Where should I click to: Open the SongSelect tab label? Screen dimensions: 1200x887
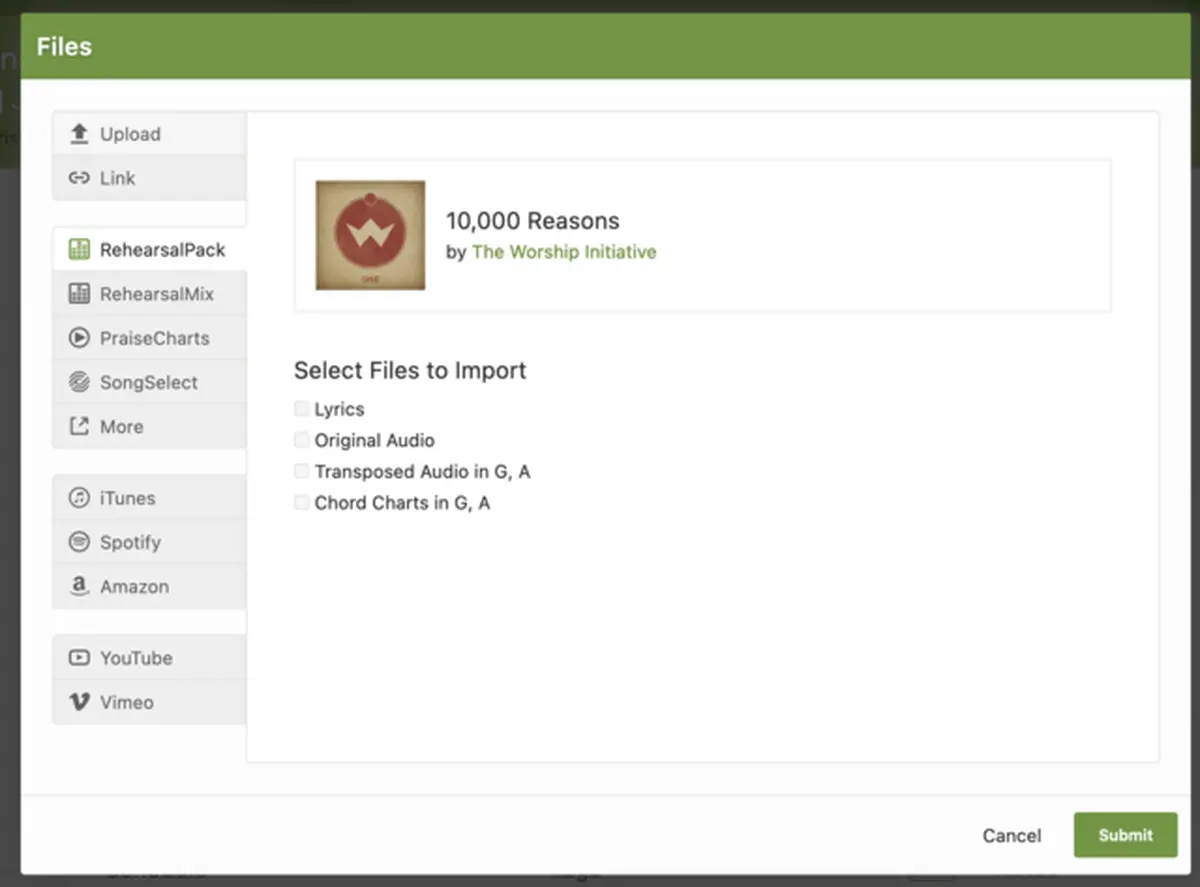tap(149, 382)
